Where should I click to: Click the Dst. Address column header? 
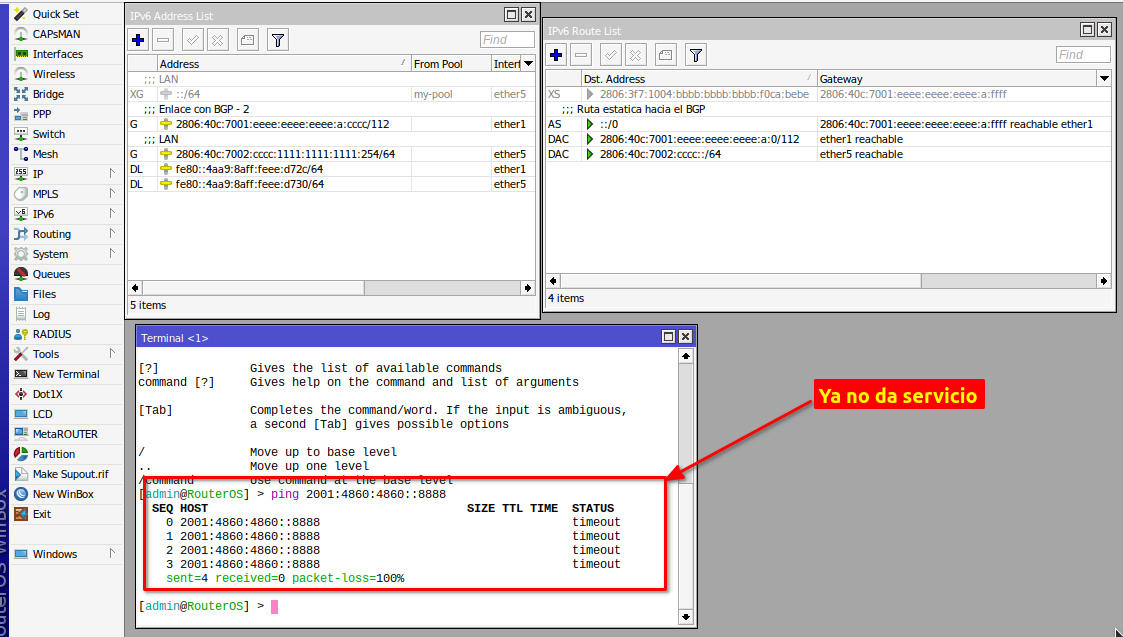pyautogui.click(x=697, y=78)
